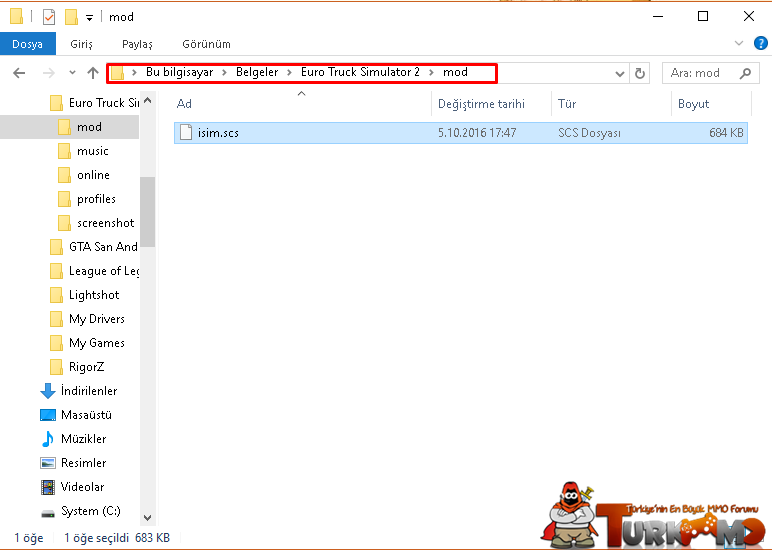The image size is (772, 550).
Task: Open the My Drivers folder in tree
Action: [x=87, y=319]
